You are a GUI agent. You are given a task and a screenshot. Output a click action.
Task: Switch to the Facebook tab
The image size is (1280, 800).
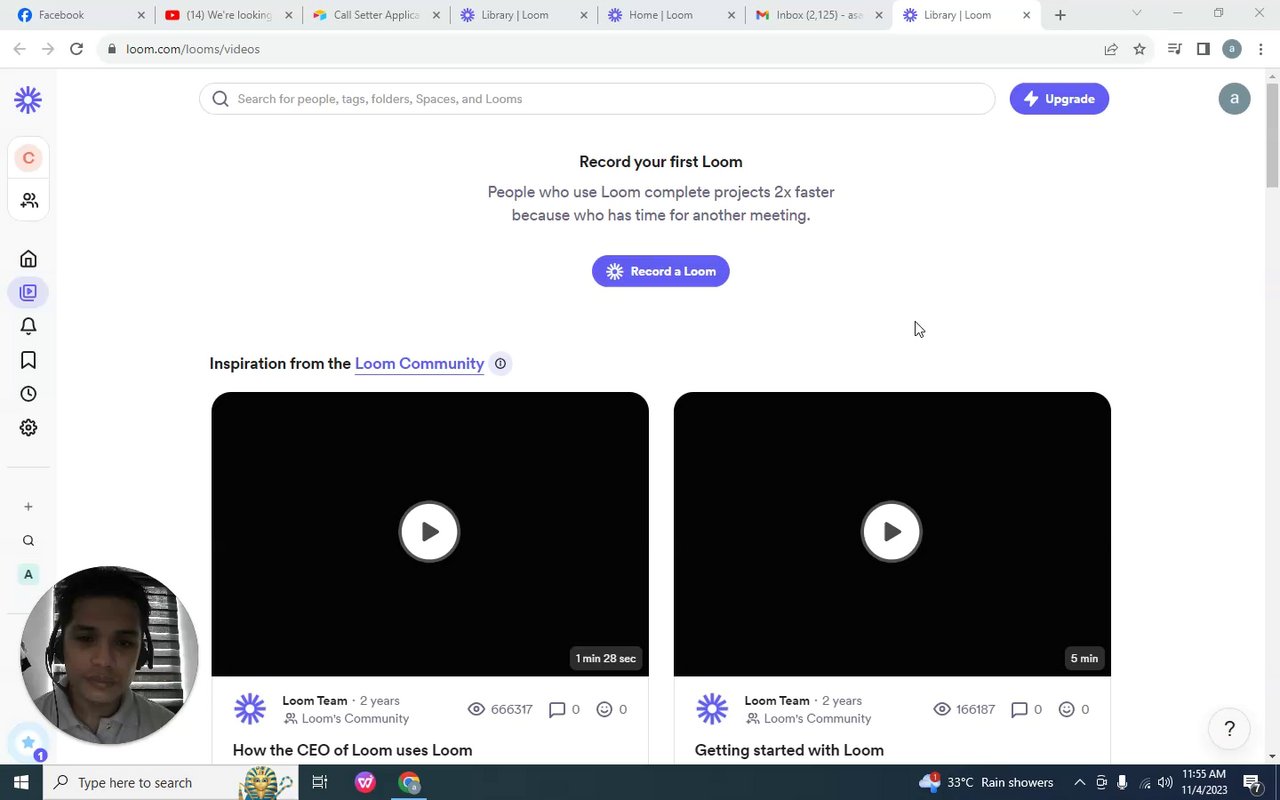(x=78, y=15)
